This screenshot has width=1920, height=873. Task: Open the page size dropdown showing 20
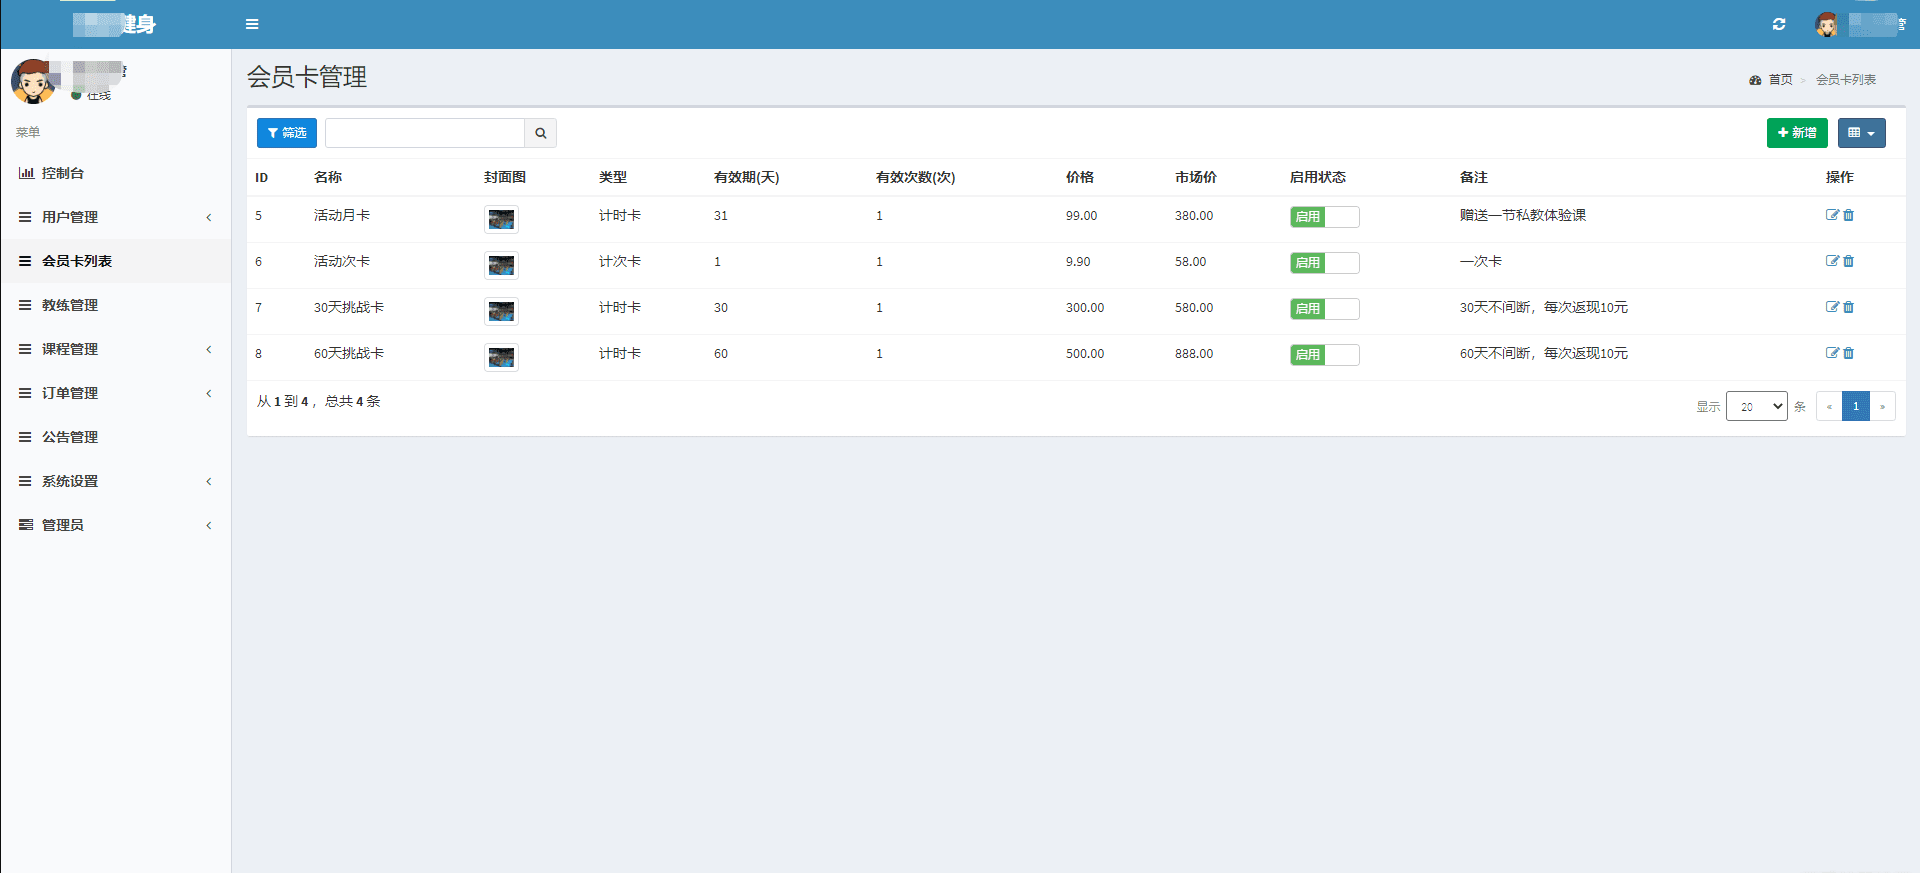1756,406
